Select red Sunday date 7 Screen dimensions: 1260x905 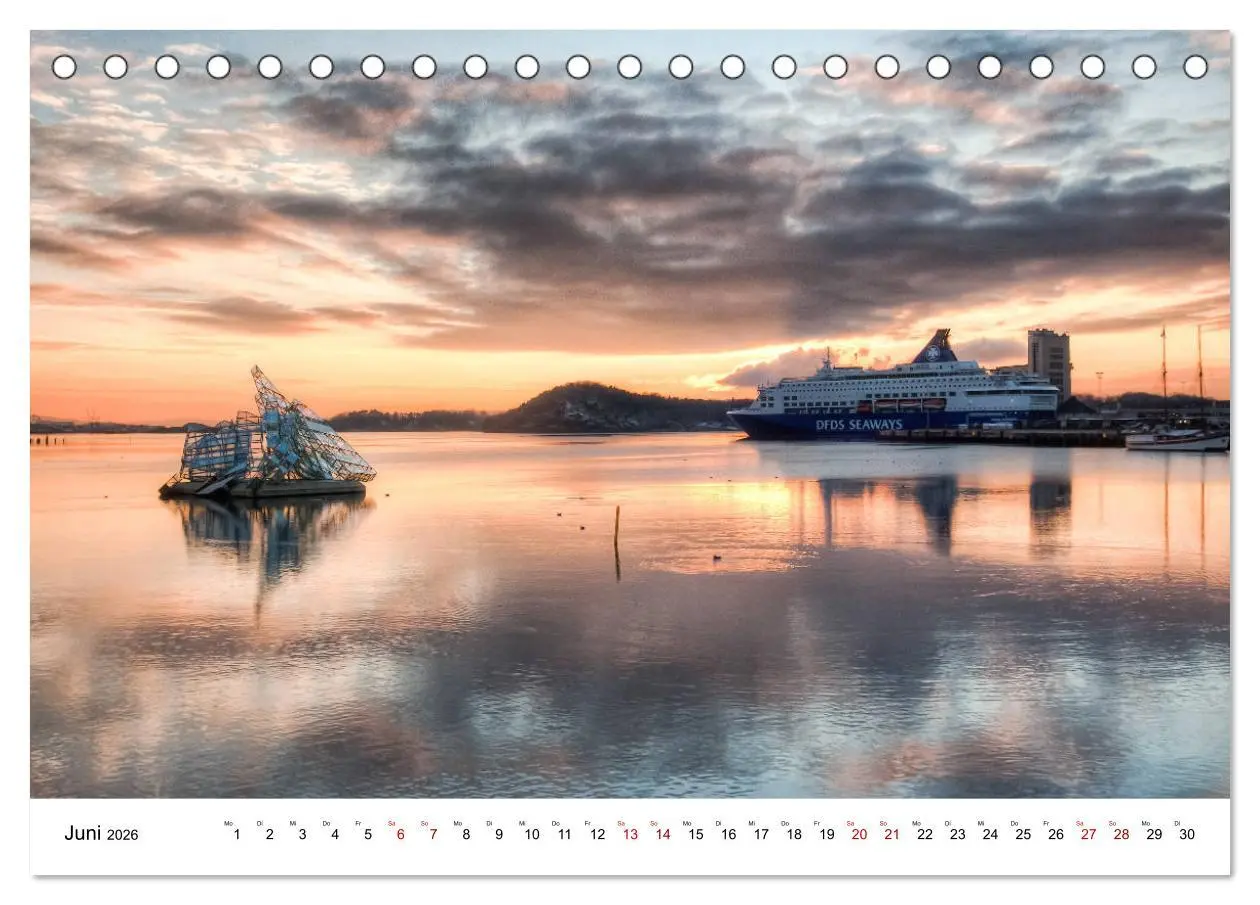point(433,834)
